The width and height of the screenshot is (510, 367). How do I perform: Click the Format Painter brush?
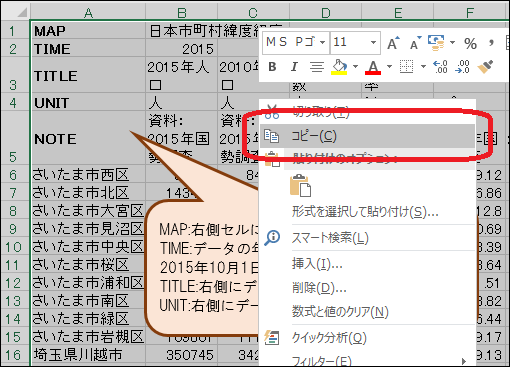click(485, 67)
